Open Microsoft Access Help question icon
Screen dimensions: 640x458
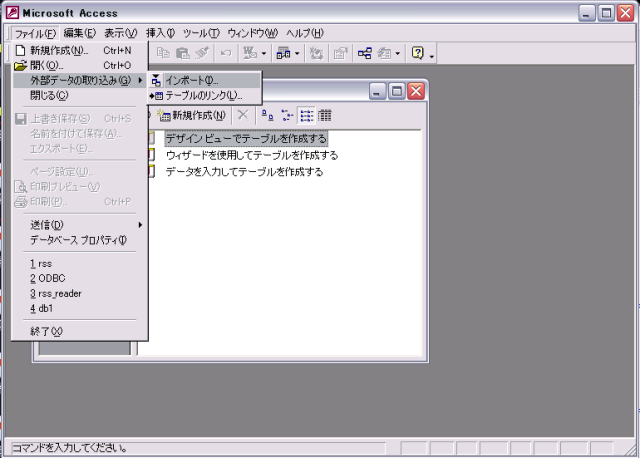(418, 53)
